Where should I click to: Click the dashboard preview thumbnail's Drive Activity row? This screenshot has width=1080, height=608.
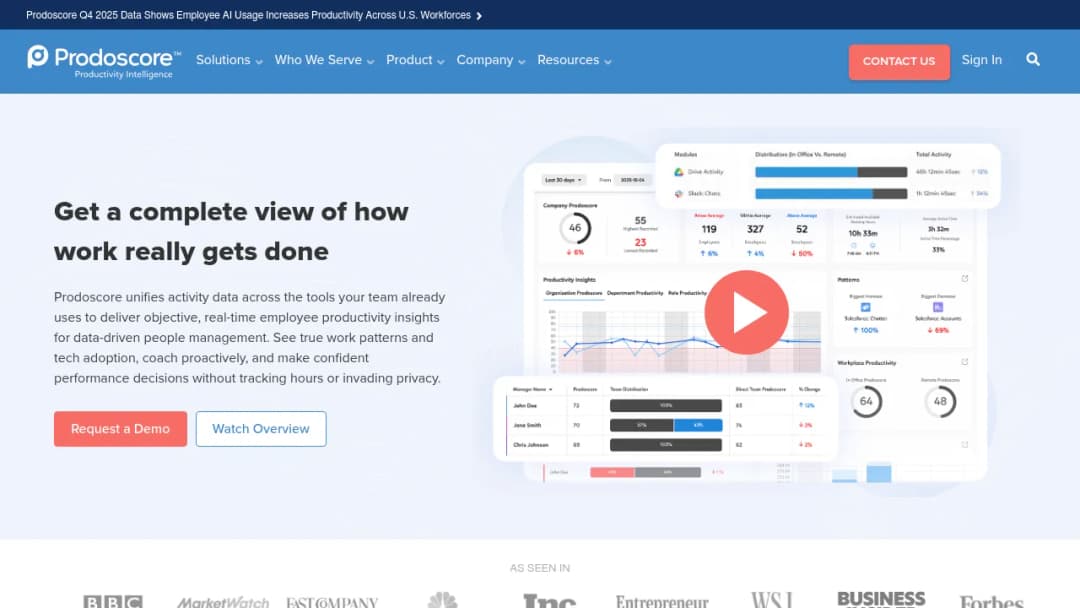(x=830, y=172)
